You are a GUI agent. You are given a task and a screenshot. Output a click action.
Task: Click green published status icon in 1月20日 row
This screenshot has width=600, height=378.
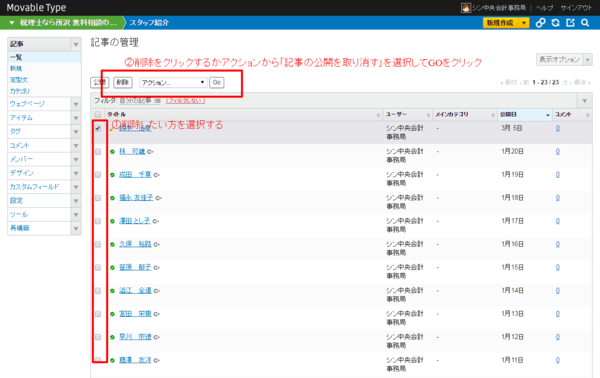click(112, 152)
